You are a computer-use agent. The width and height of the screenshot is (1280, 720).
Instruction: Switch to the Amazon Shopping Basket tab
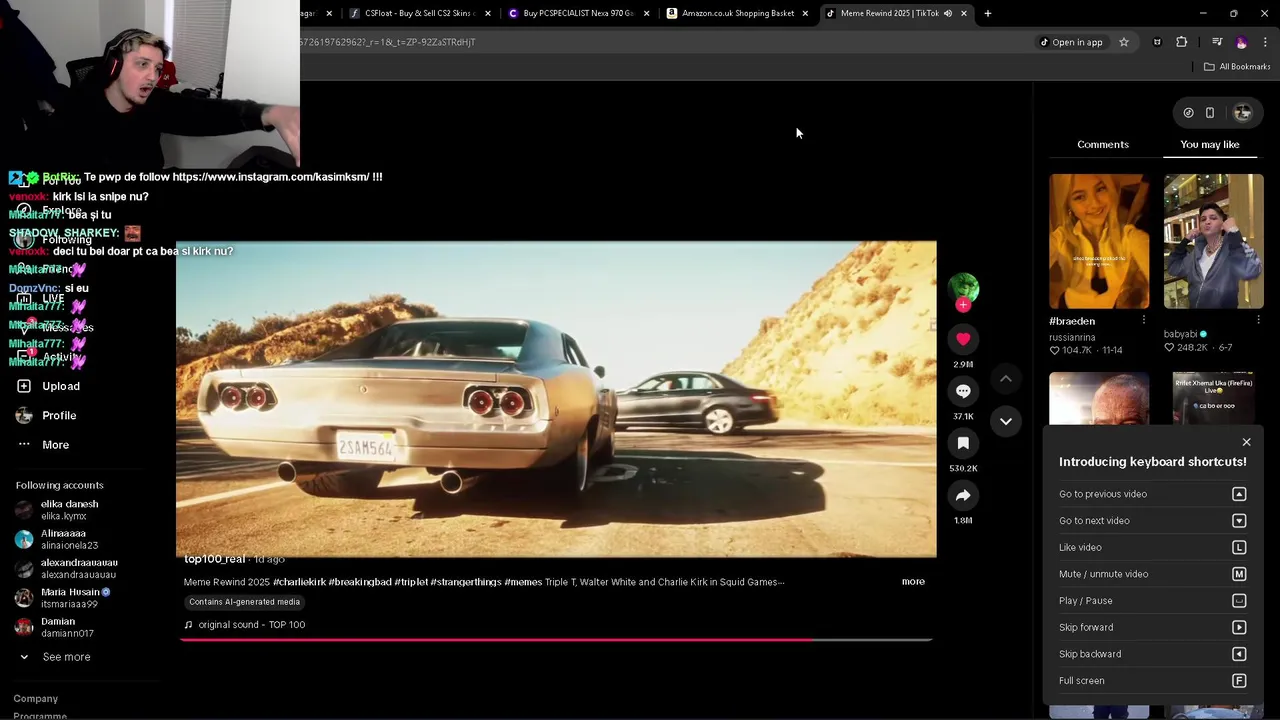coord(738,13)
